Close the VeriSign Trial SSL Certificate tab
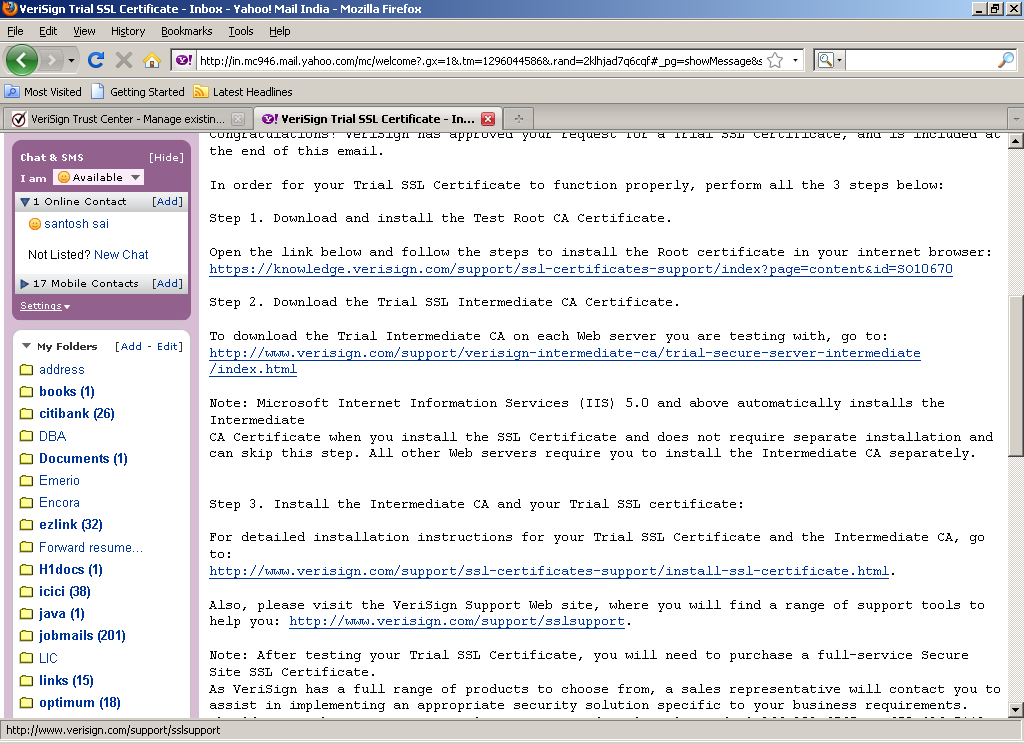The width and height of the screenshot is (1024, 744). 488,119
